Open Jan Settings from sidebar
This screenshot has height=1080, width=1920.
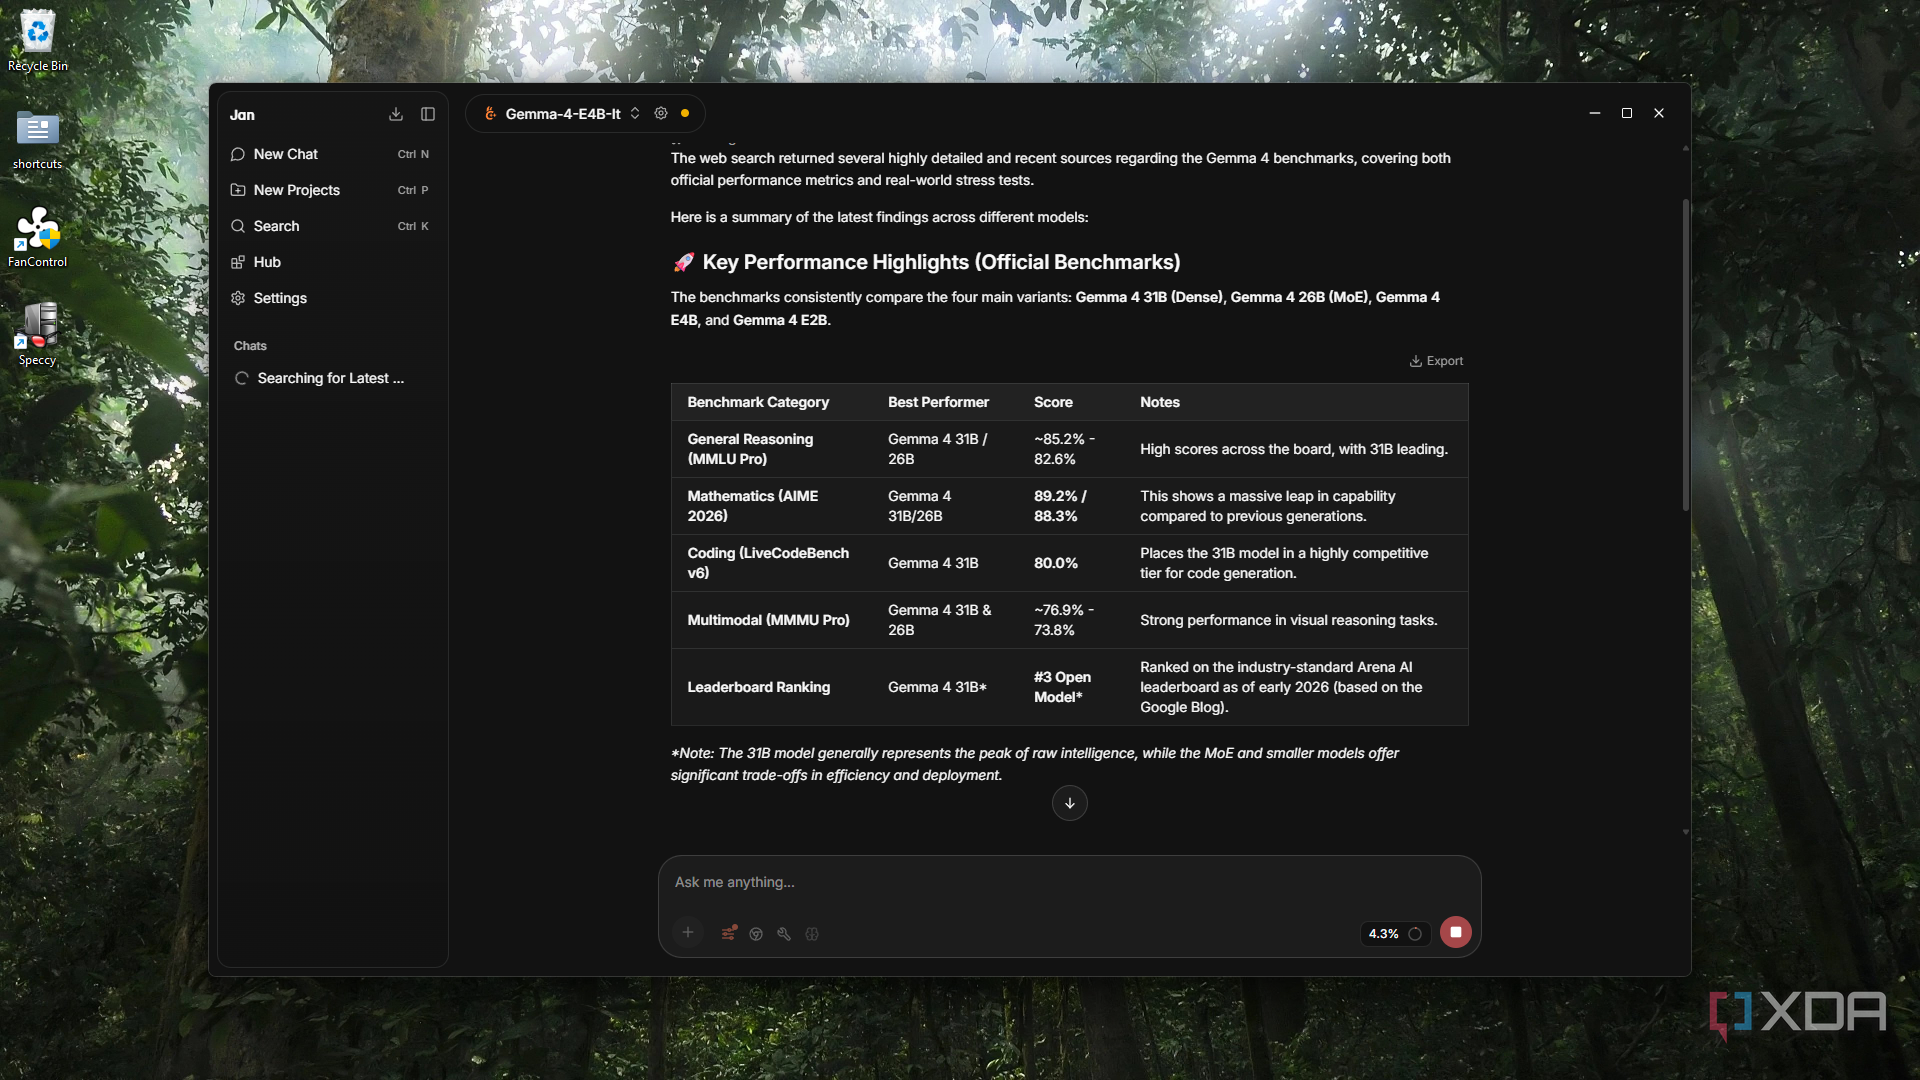[333, 298]
